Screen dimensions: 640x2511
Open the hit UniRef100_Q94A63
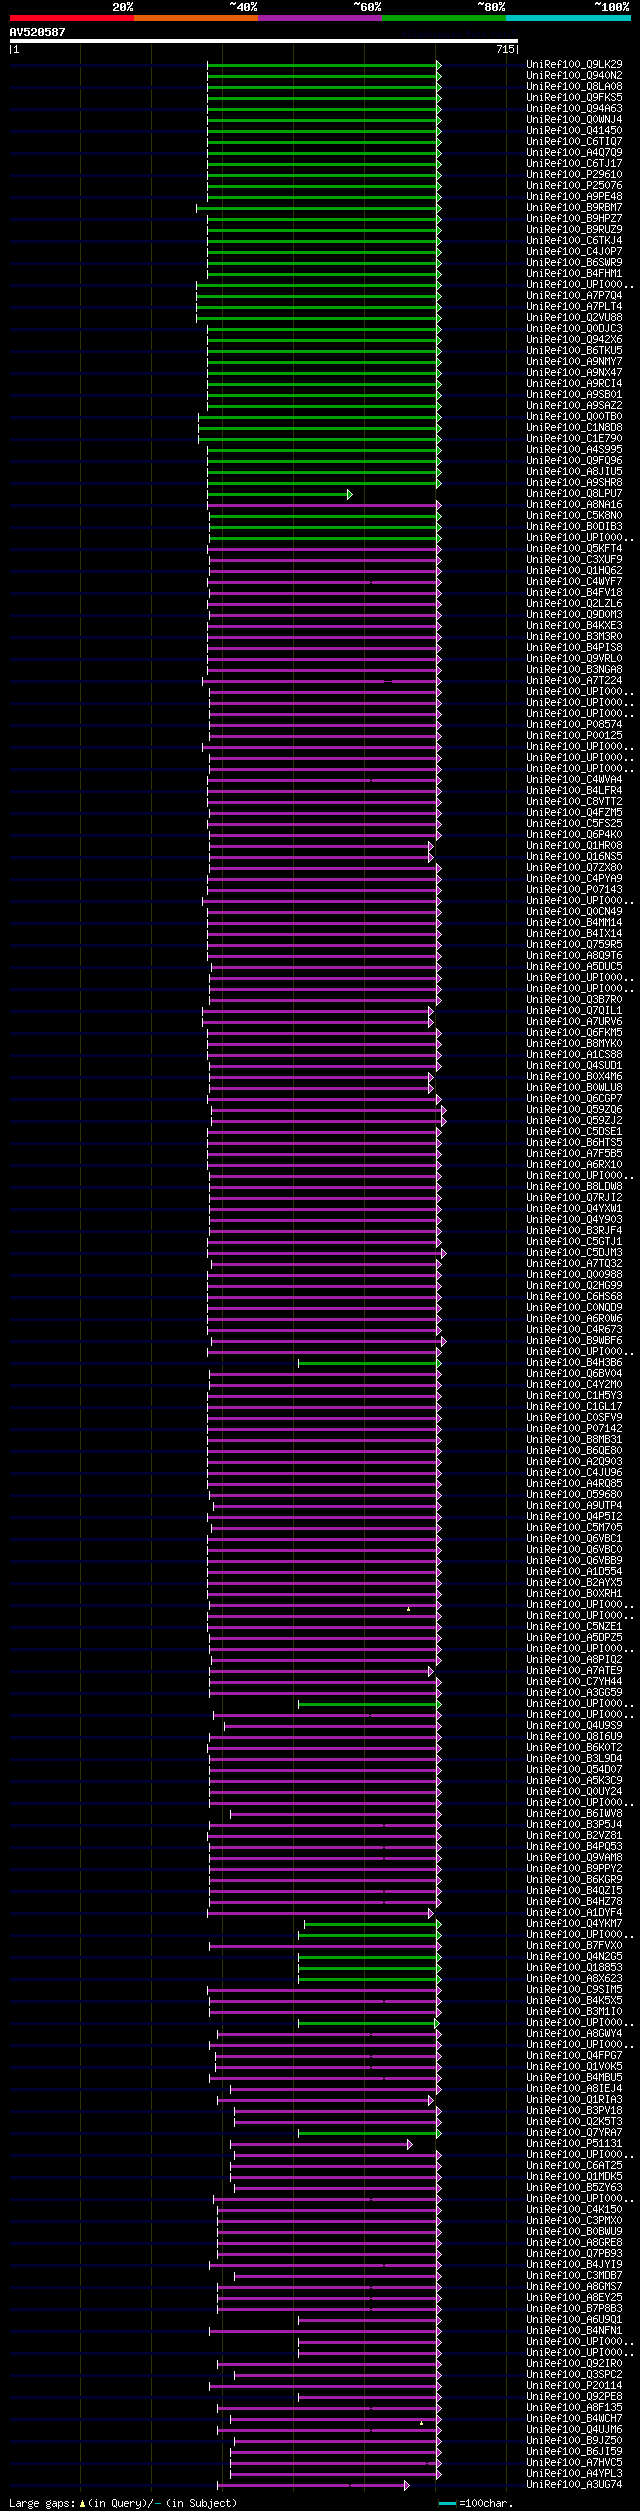(x=574, y=109)
